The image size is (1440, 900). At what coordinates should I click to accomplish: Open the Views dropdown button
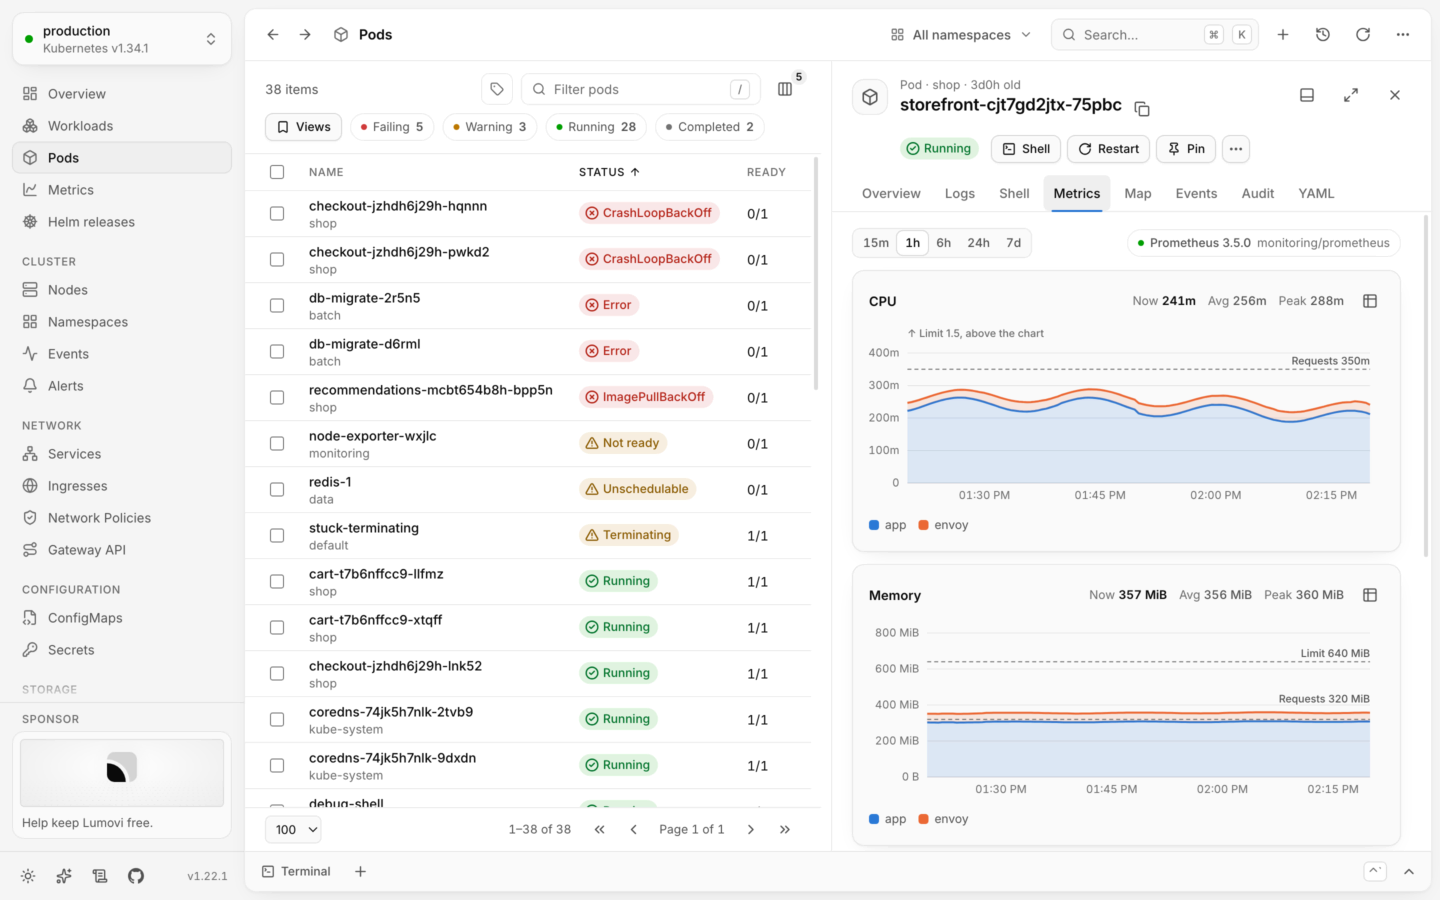click(x=304, y=127)
